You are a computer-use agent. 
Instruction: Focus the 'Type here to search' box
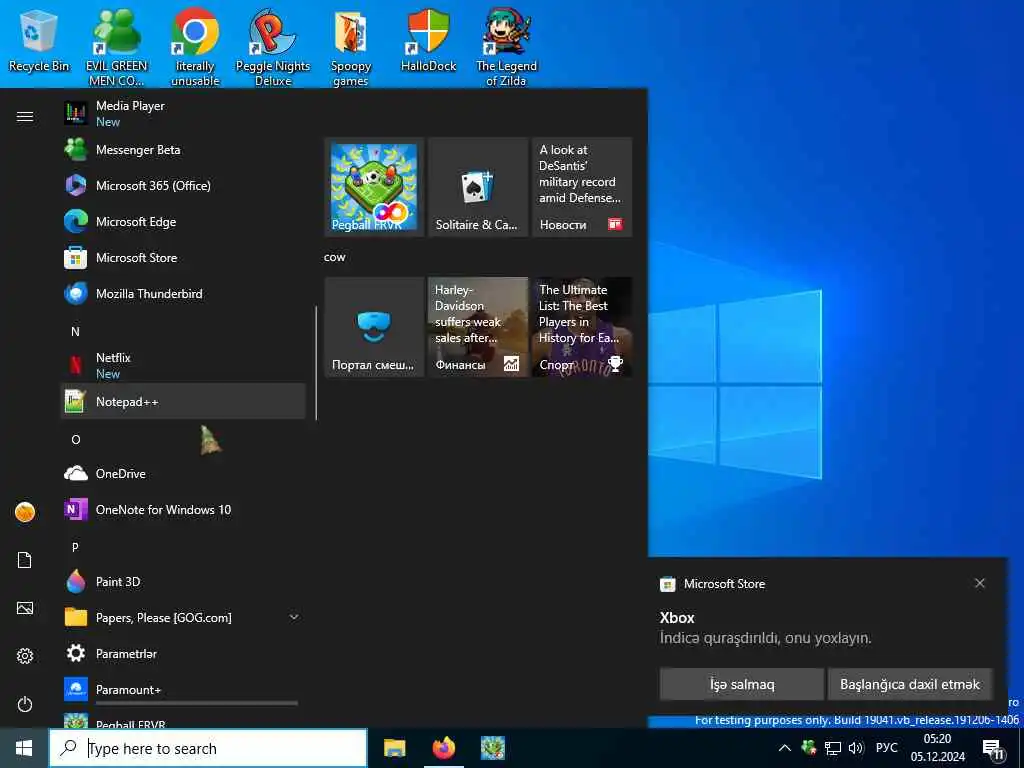[208, 748]
